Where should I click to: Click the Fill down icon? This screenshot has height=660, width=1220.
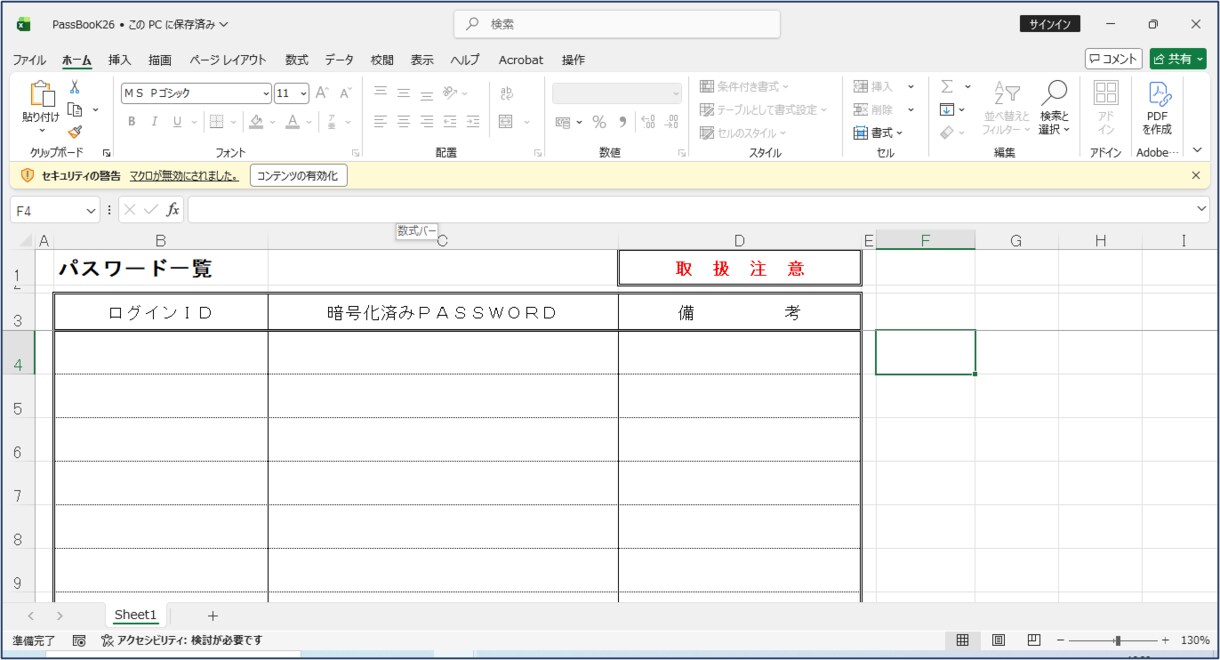[947, 110]
